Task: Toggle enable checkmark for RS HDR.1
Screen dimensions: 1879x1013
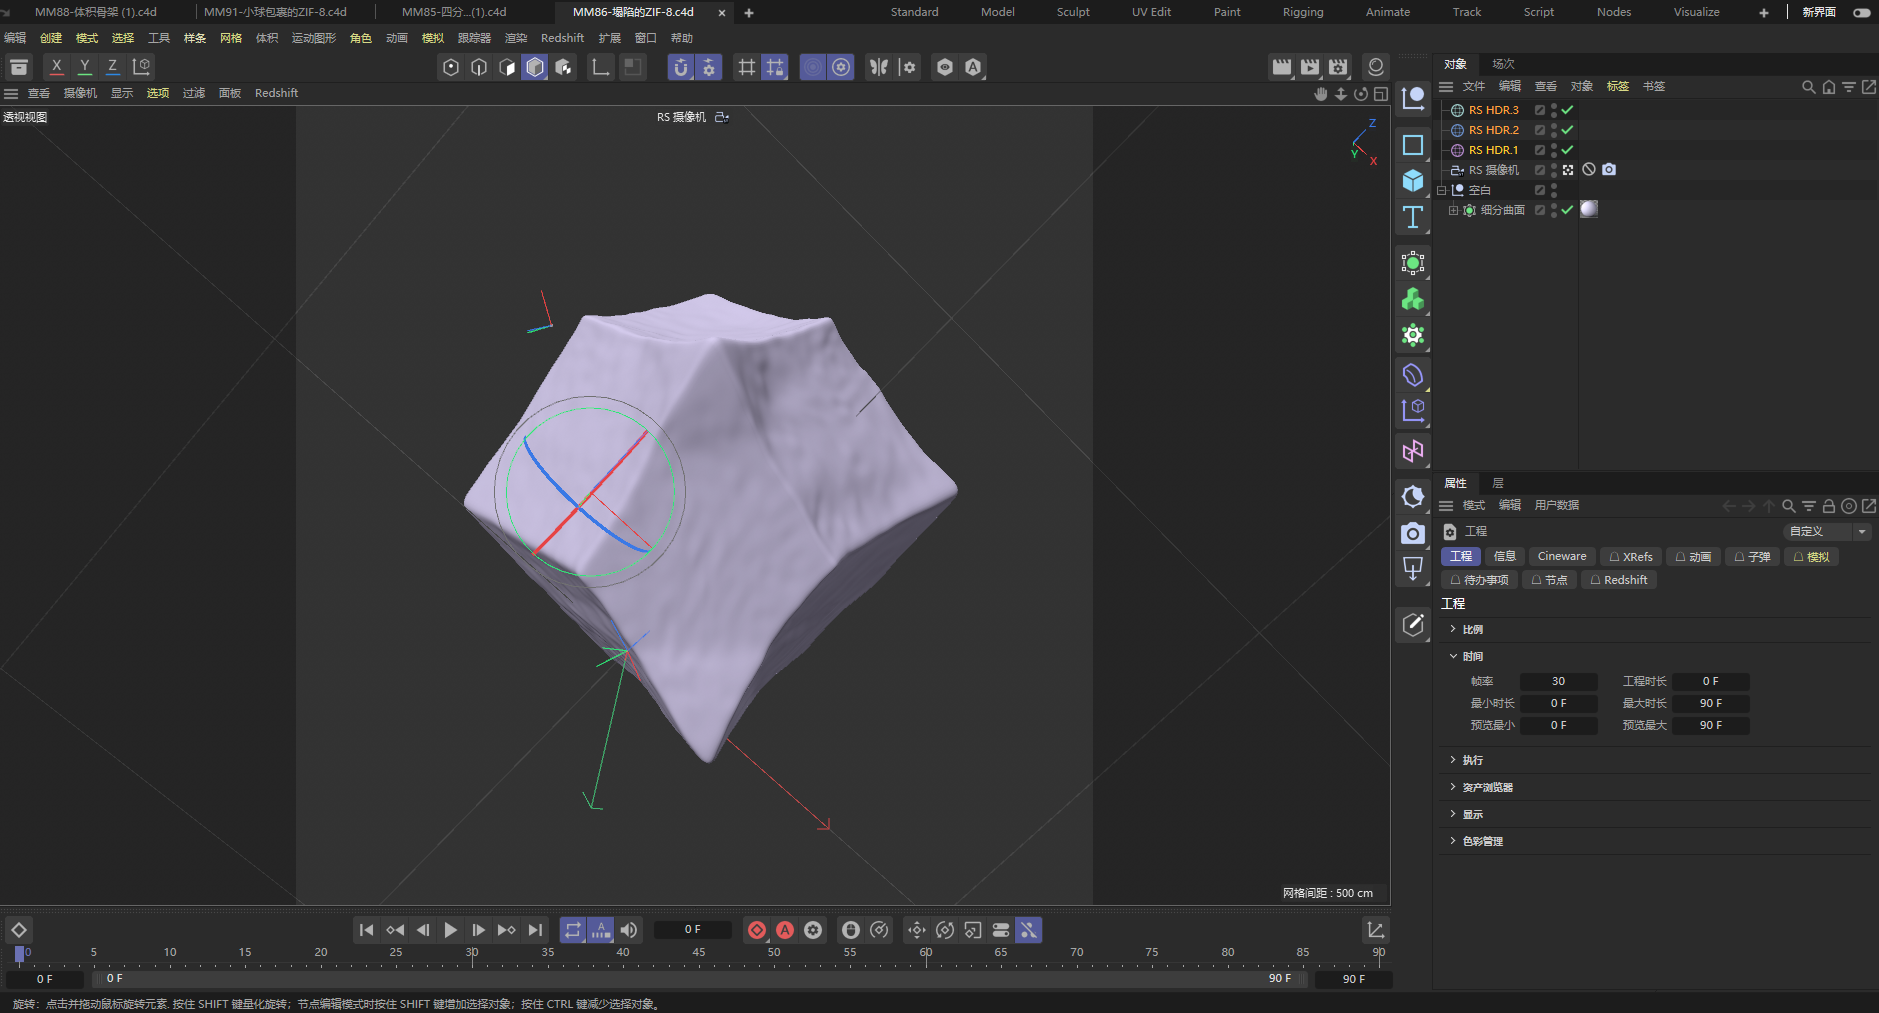Action: (x=1568, y=150)
